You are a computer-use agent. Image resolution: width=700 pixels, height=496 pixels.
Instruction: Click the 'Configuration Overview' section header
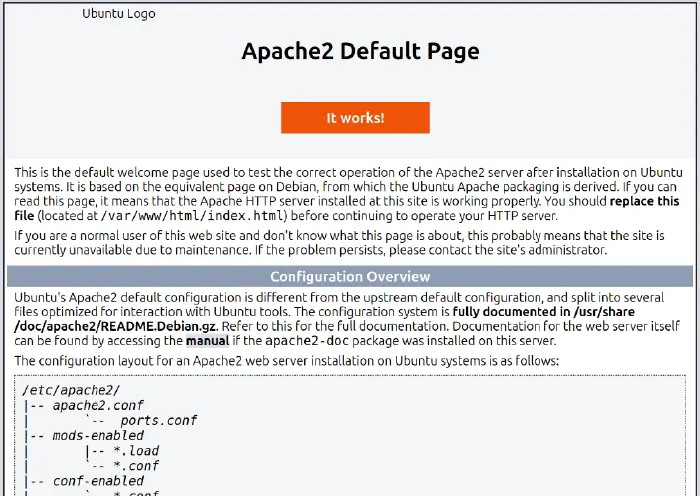[350, 276]
